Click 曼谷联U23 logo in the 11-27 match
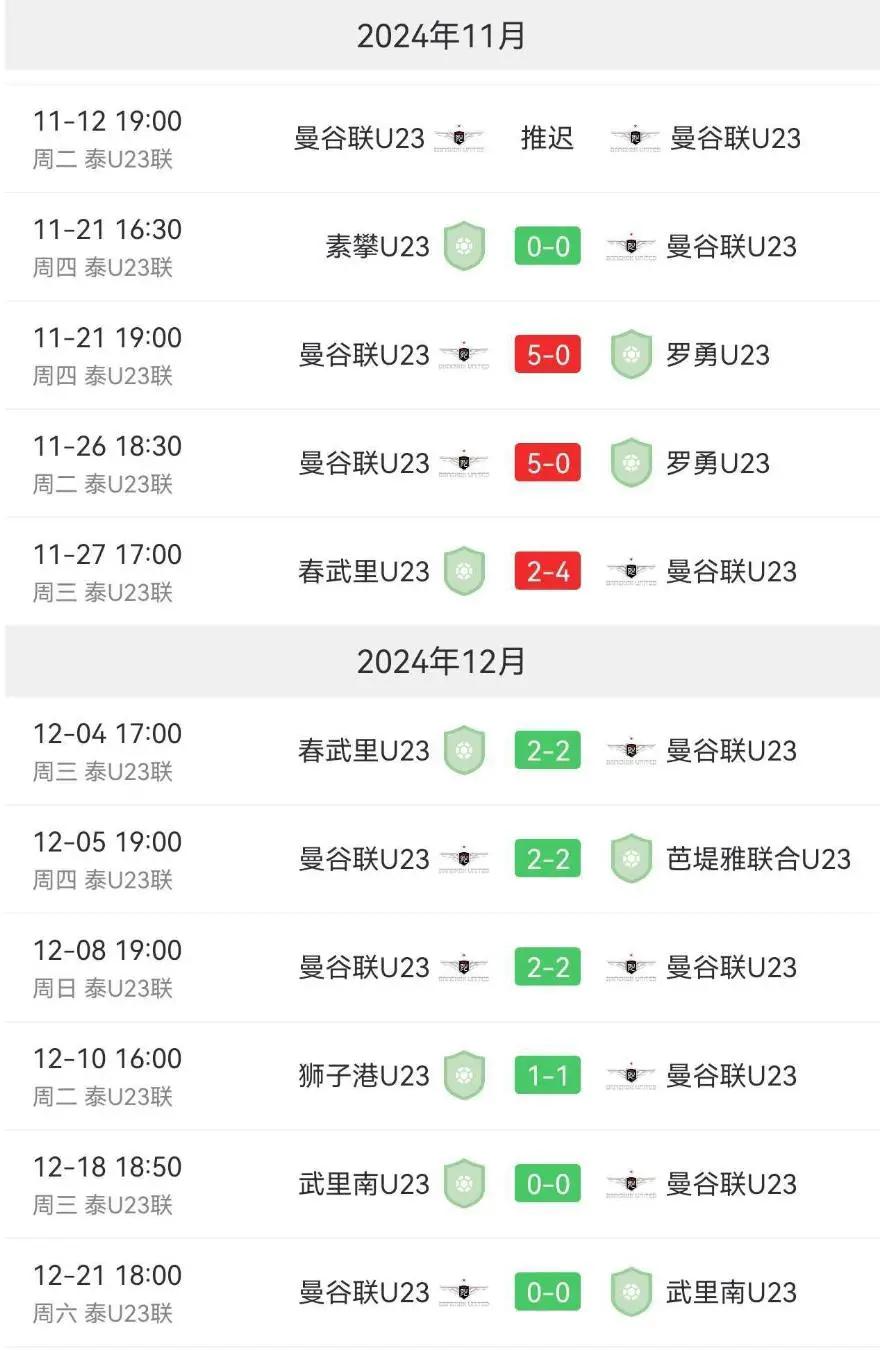Image resolution: width=895 pixels, height=1350 pixels. [631, 571]
